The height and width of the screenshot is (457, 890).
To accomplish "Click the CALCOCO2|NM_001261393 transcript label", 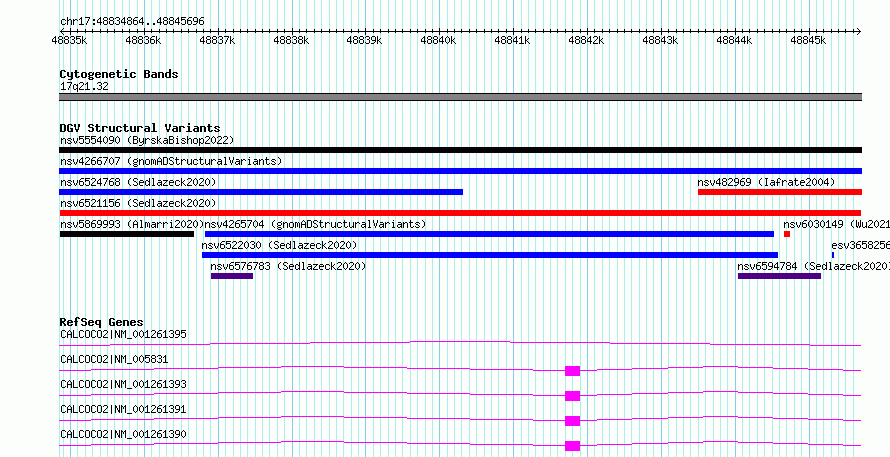I will [x=123, y=384].
